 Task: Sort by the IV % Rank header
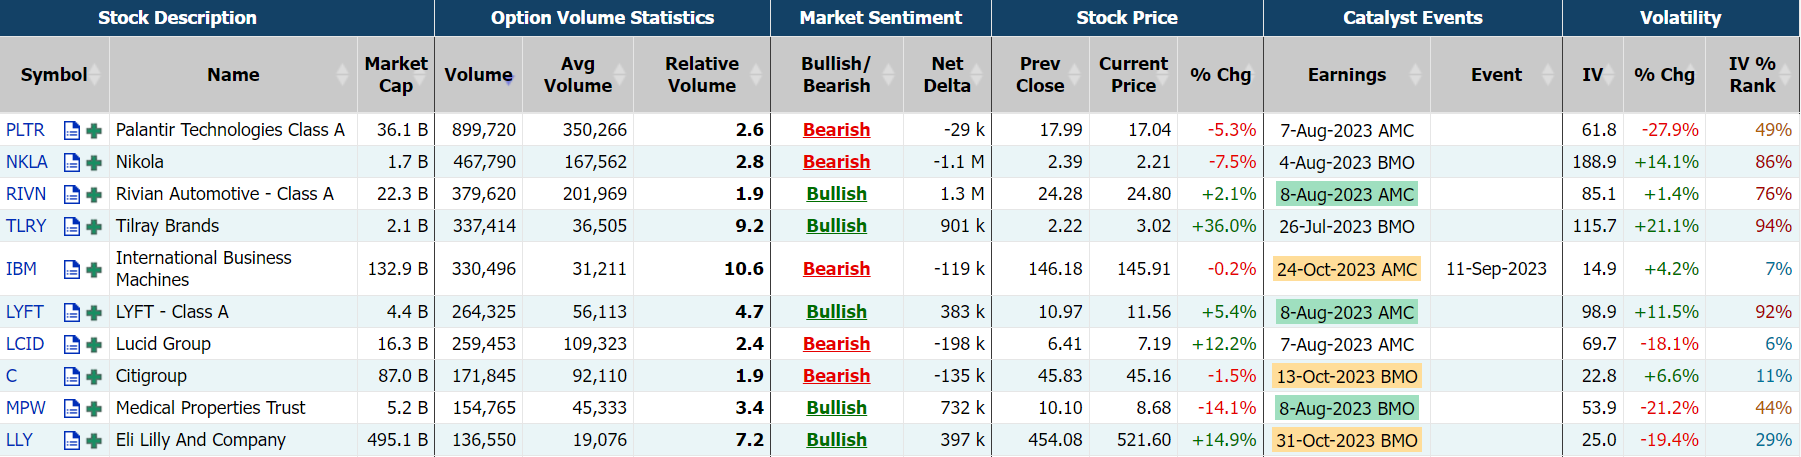1752,75
